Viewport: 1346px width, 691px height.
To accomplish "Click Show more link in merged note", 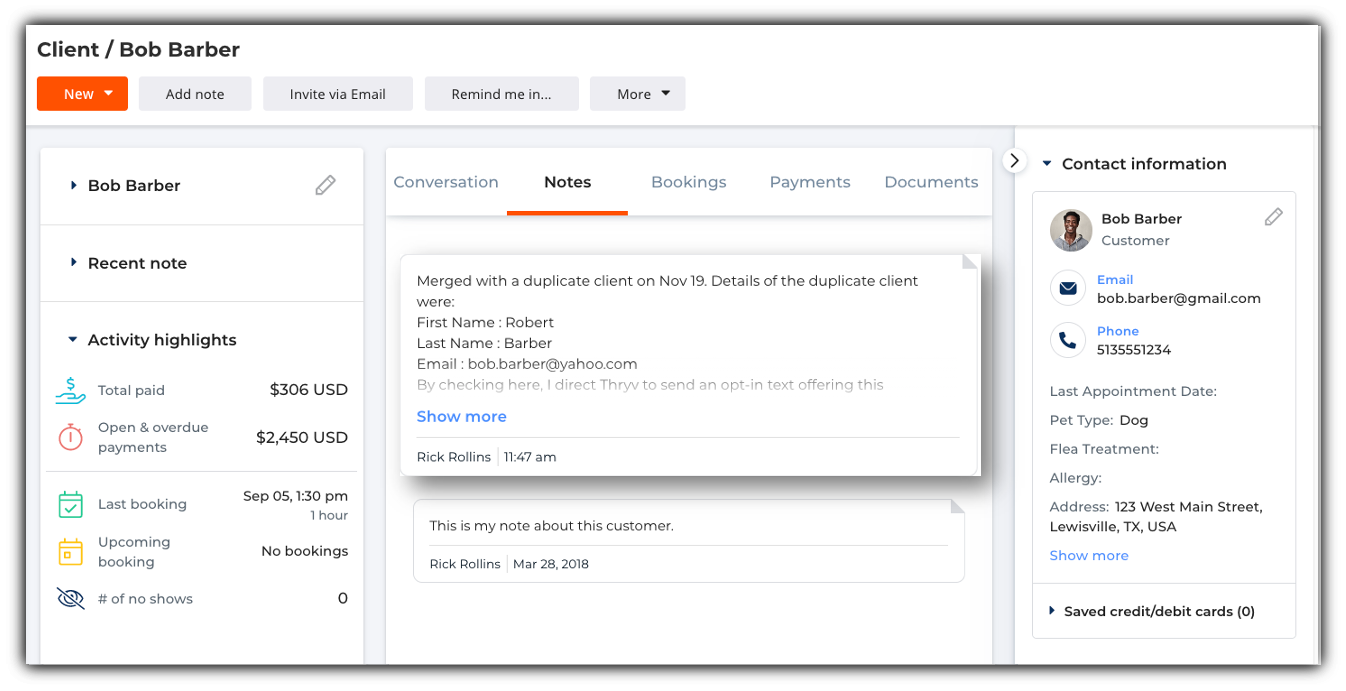I will pos(461,416).
